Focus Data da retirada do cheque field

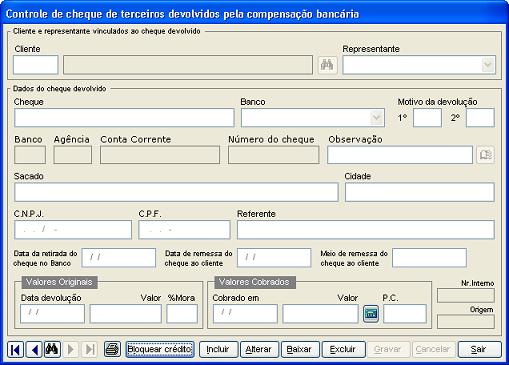coord(119,257)
